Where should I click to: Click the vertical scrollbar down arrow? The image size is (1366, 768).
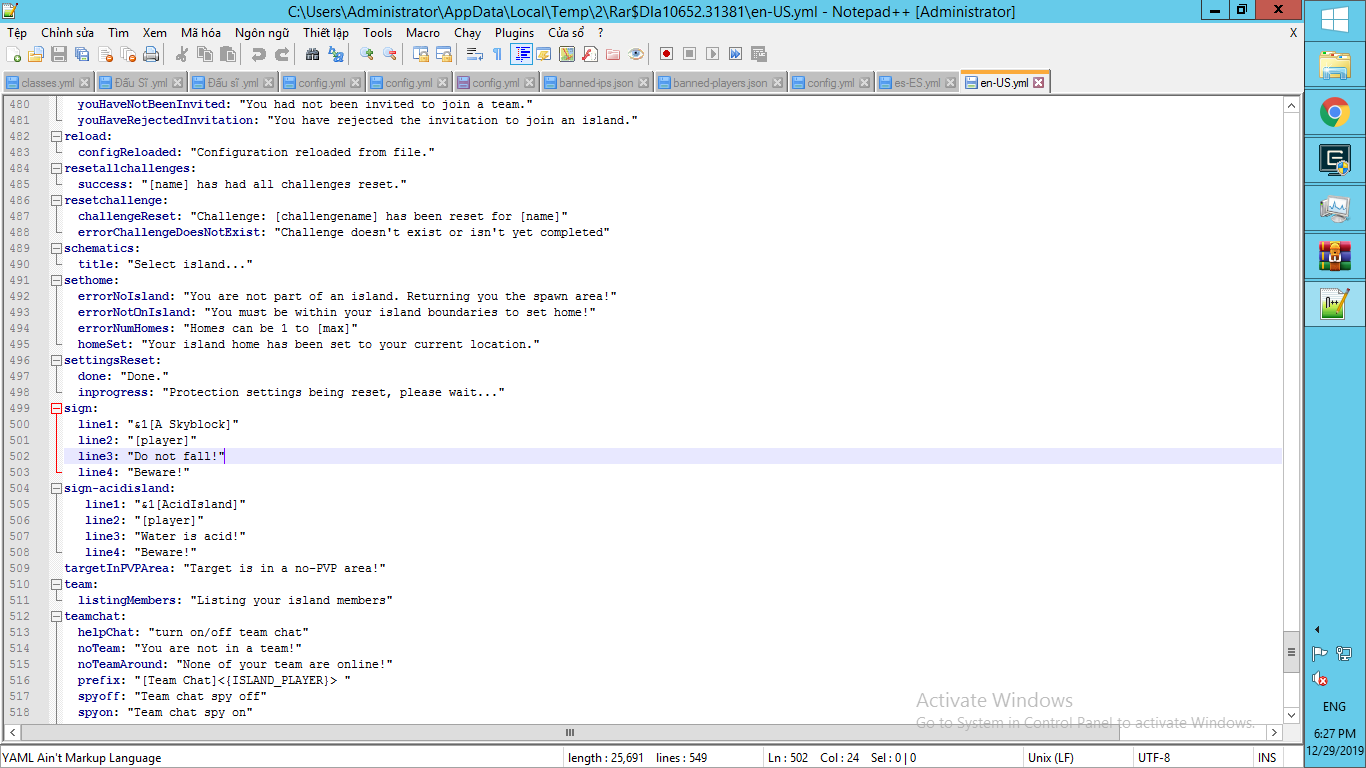click(x=1291, y=716)
